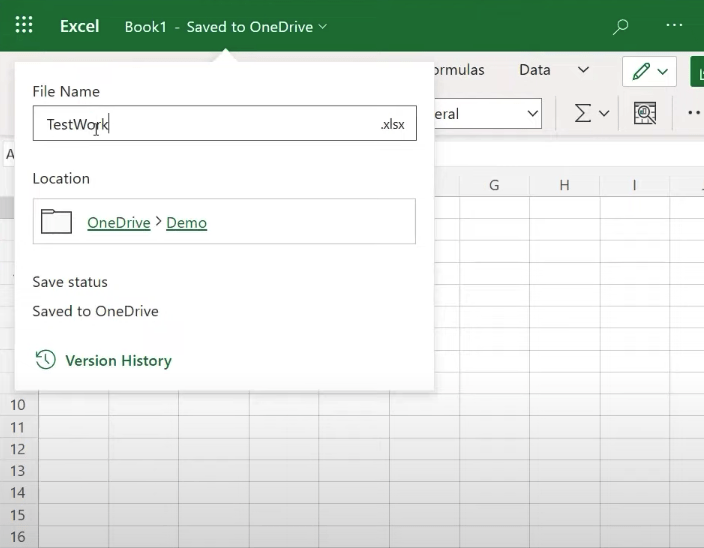The height and width of the screenshot is (548, 704).
Task: Open the Analyze Data icon
Action: (645, 113)
